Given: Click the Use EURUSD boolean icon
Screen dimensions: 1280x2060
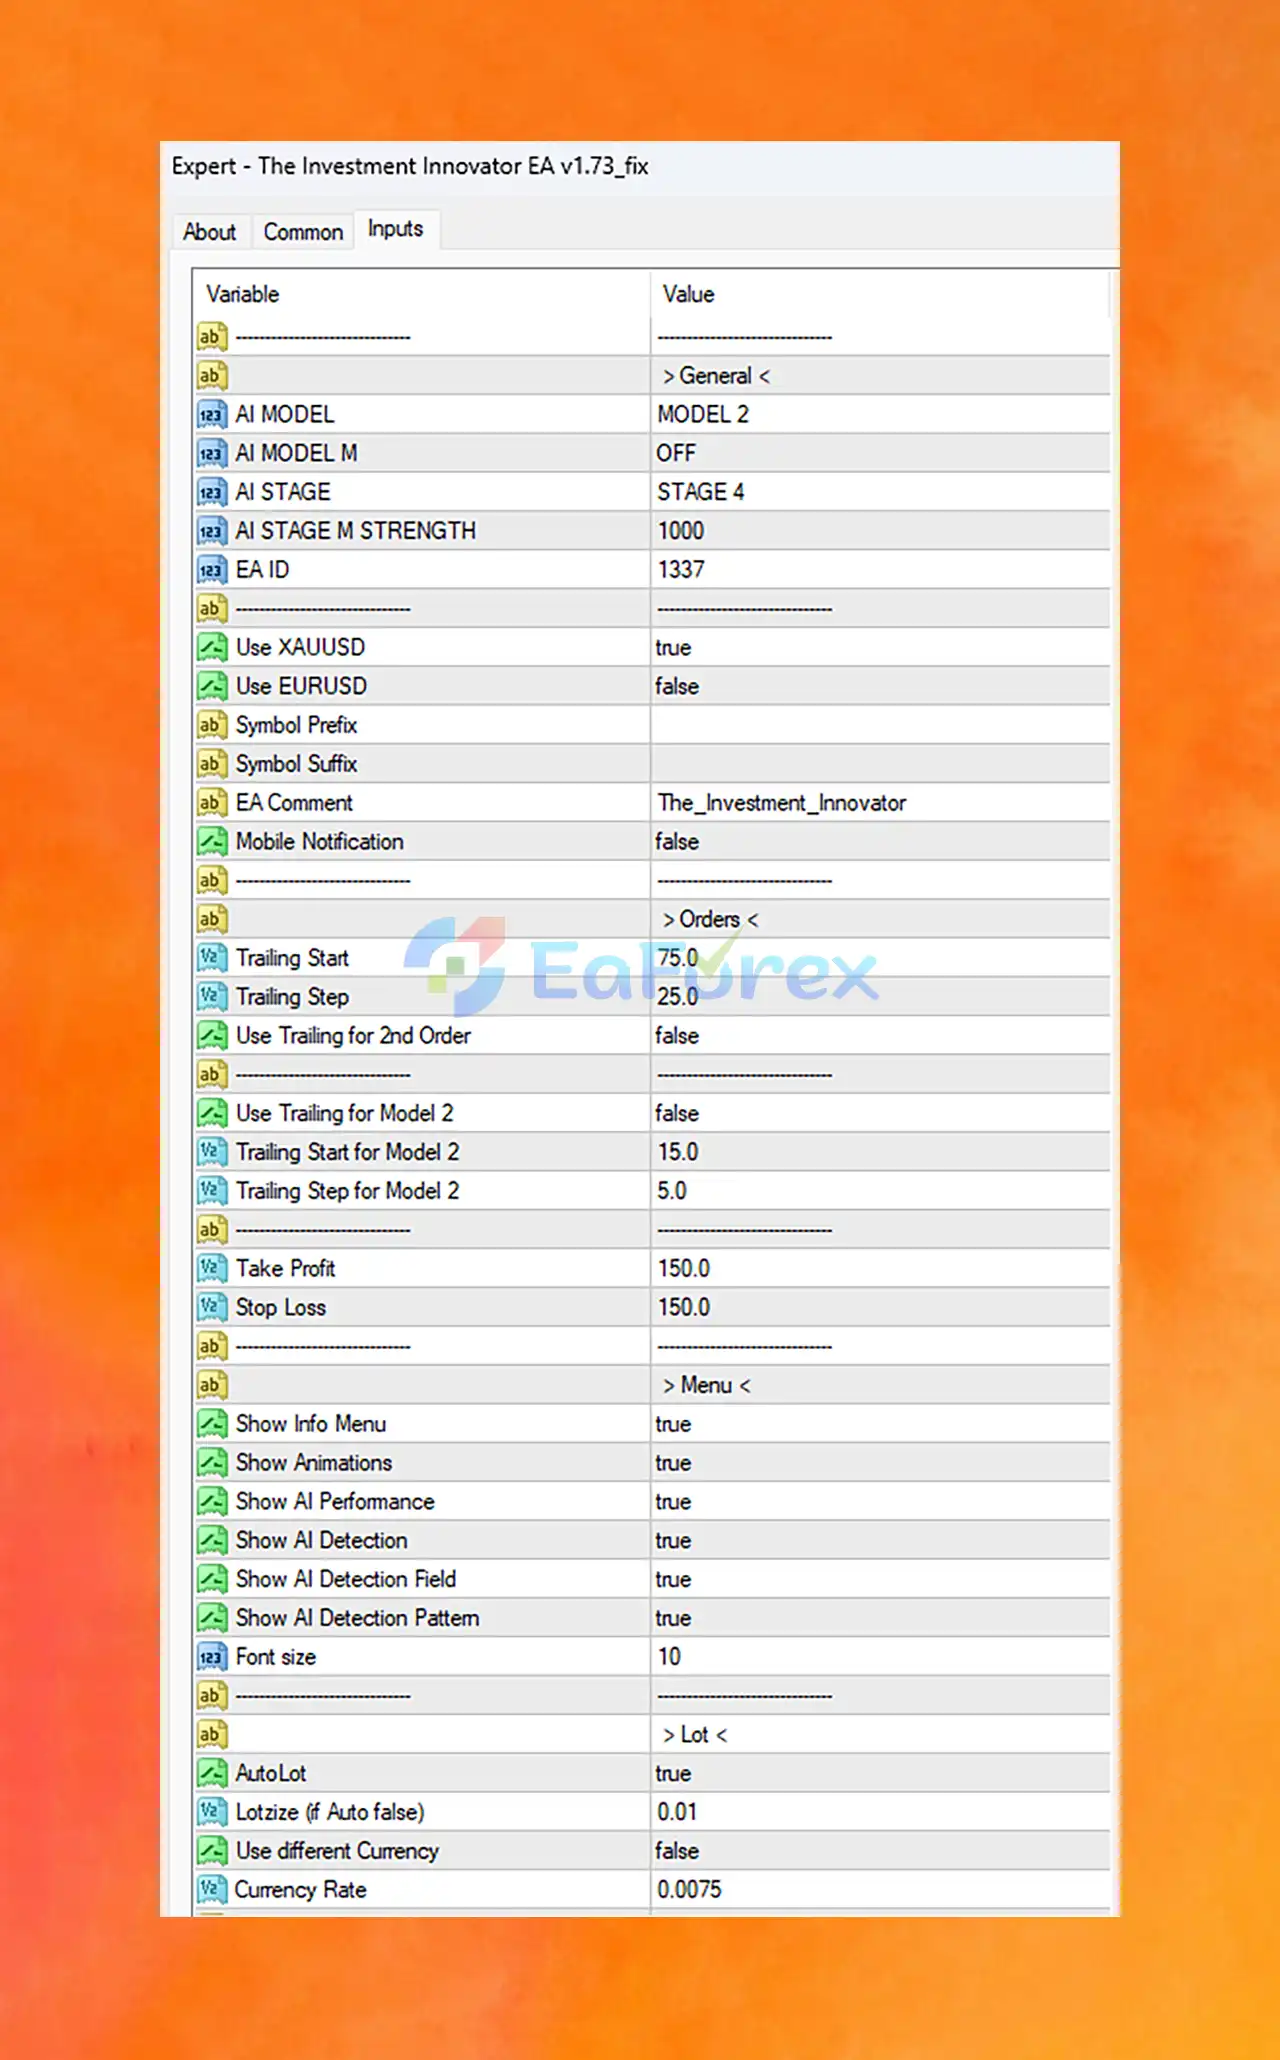Looking at the screenshot, I should pos(212,686).
